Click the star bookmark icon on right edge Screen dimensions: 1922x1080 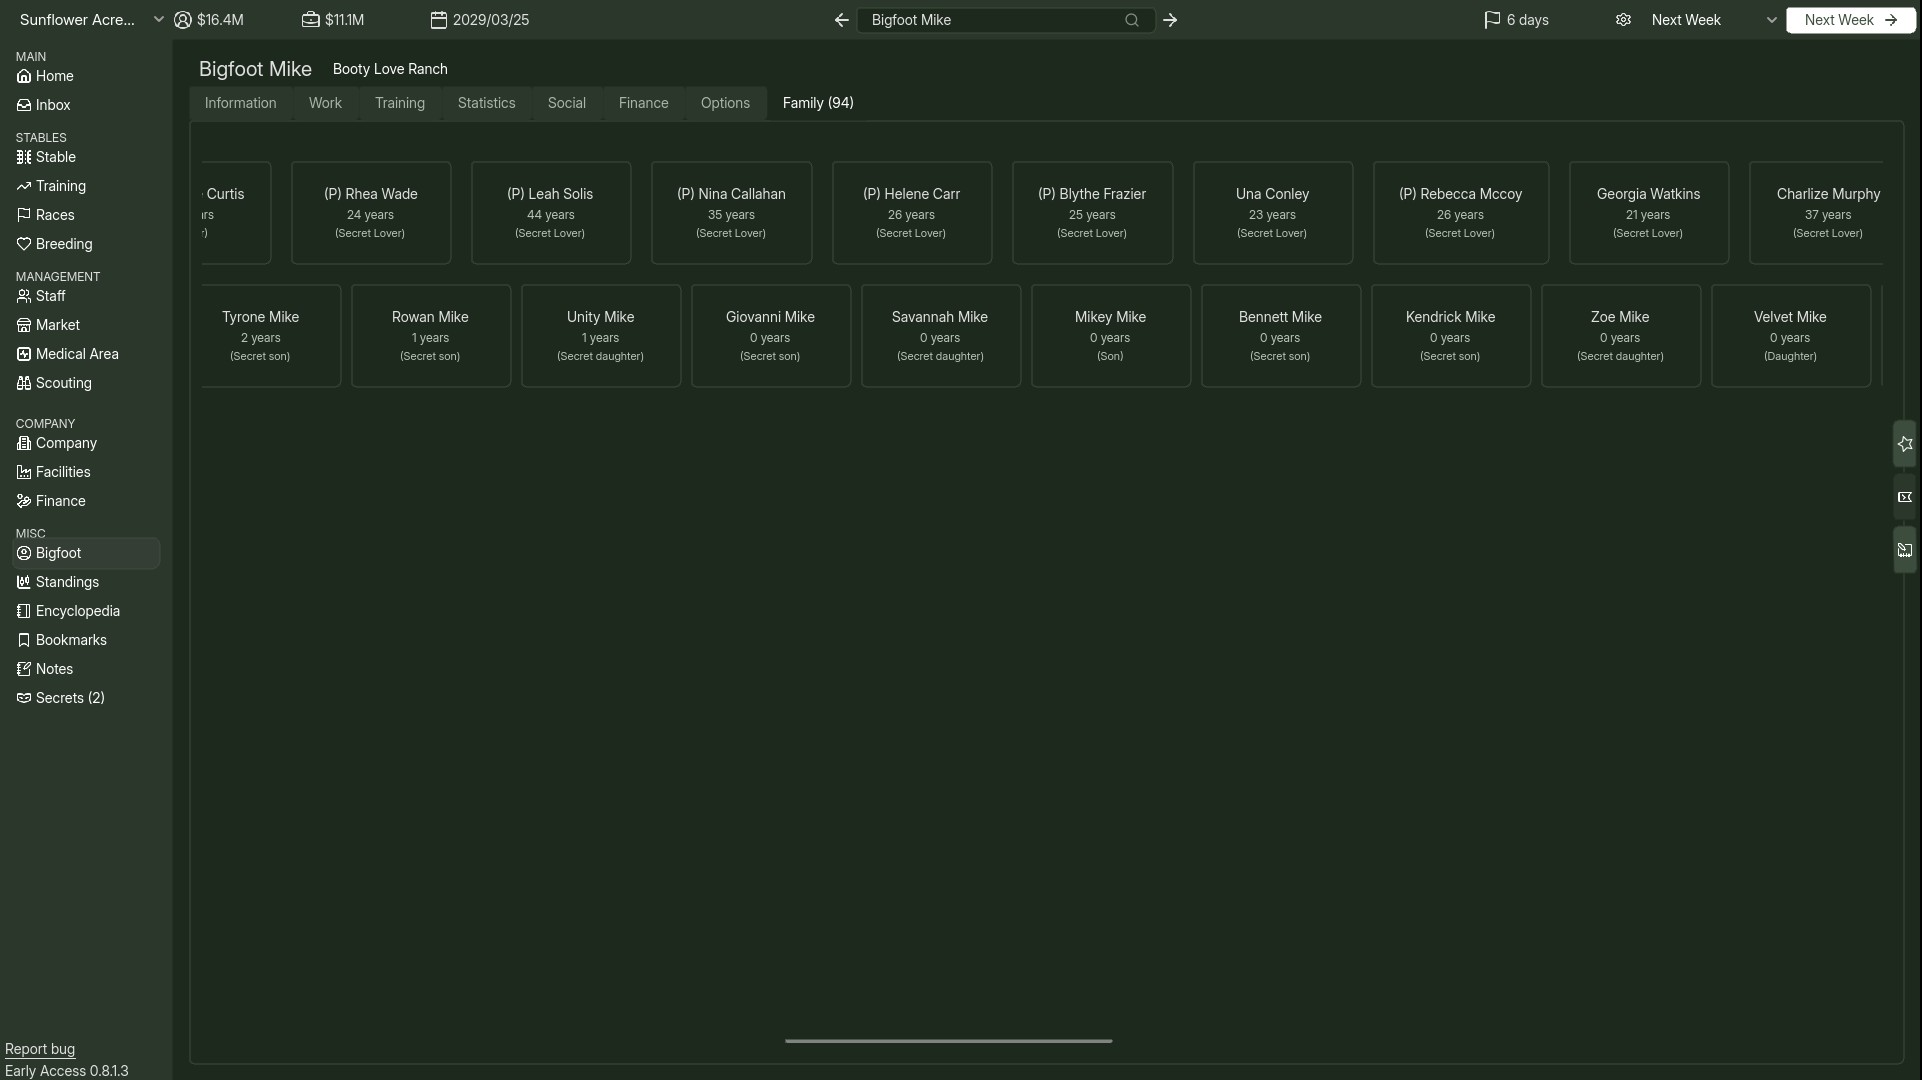[1904, 444]
